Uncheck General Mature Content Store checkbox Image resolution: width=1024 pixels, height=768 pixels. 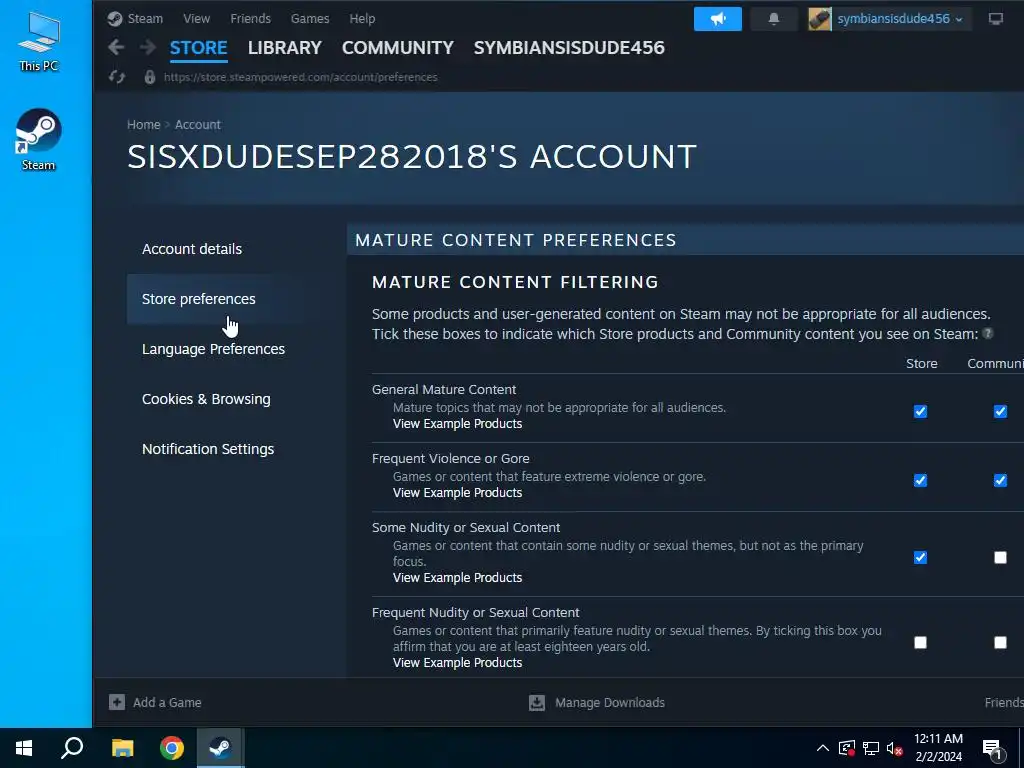point(920,411)
